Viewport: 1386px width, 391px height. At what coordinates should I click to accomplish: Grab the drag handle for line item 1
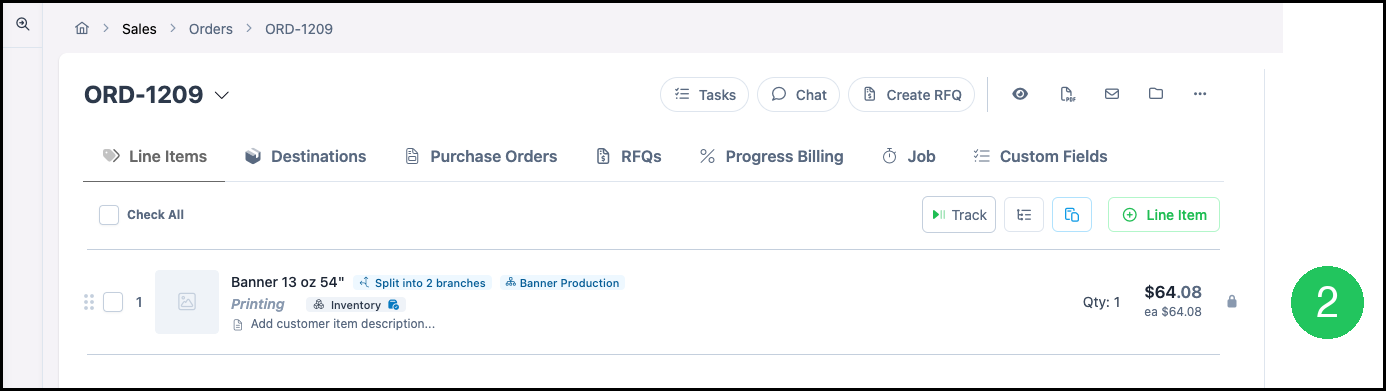pos(89,302)
